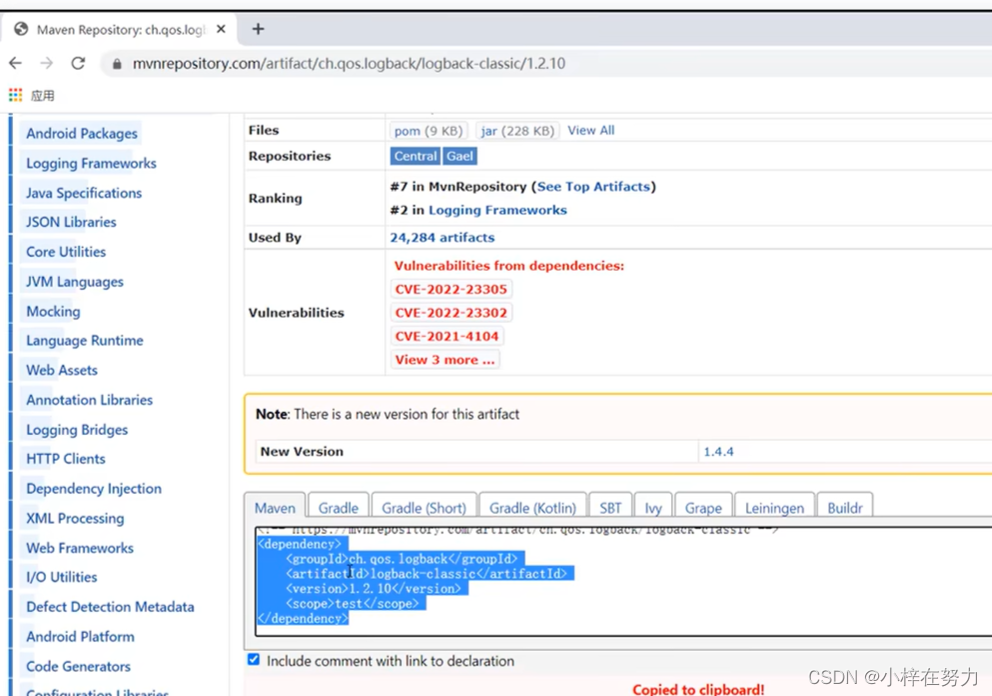992x696 pixels.
Task: Switch to the Gradle tab
Action: (338, 508)
